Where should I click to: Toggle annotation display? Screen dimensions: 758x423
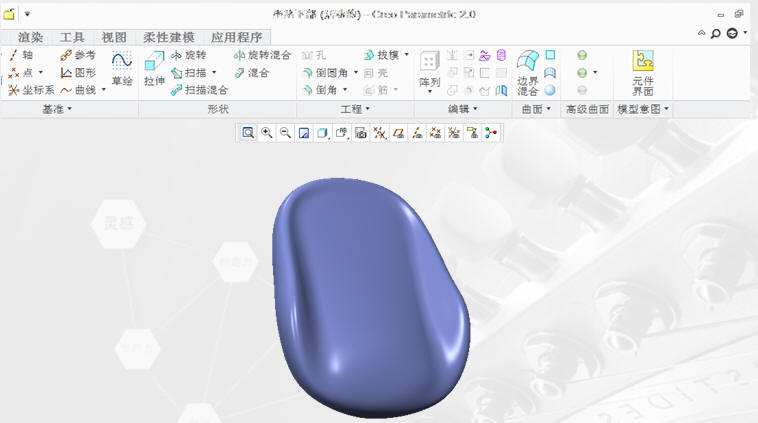[x=472, y=133]
